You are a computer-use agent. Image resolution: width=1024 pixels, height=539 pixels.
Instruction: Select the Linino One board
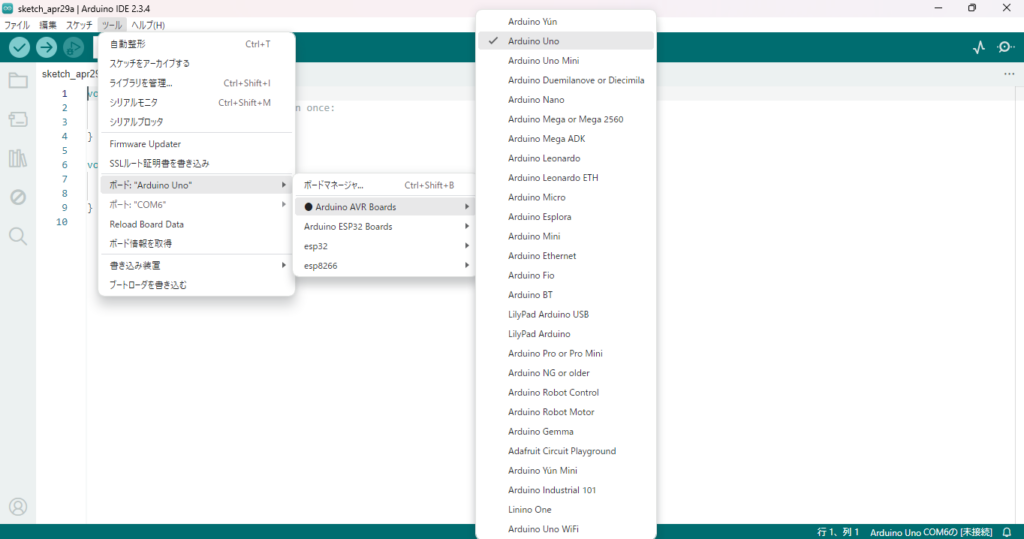click(x=566, y=510)
